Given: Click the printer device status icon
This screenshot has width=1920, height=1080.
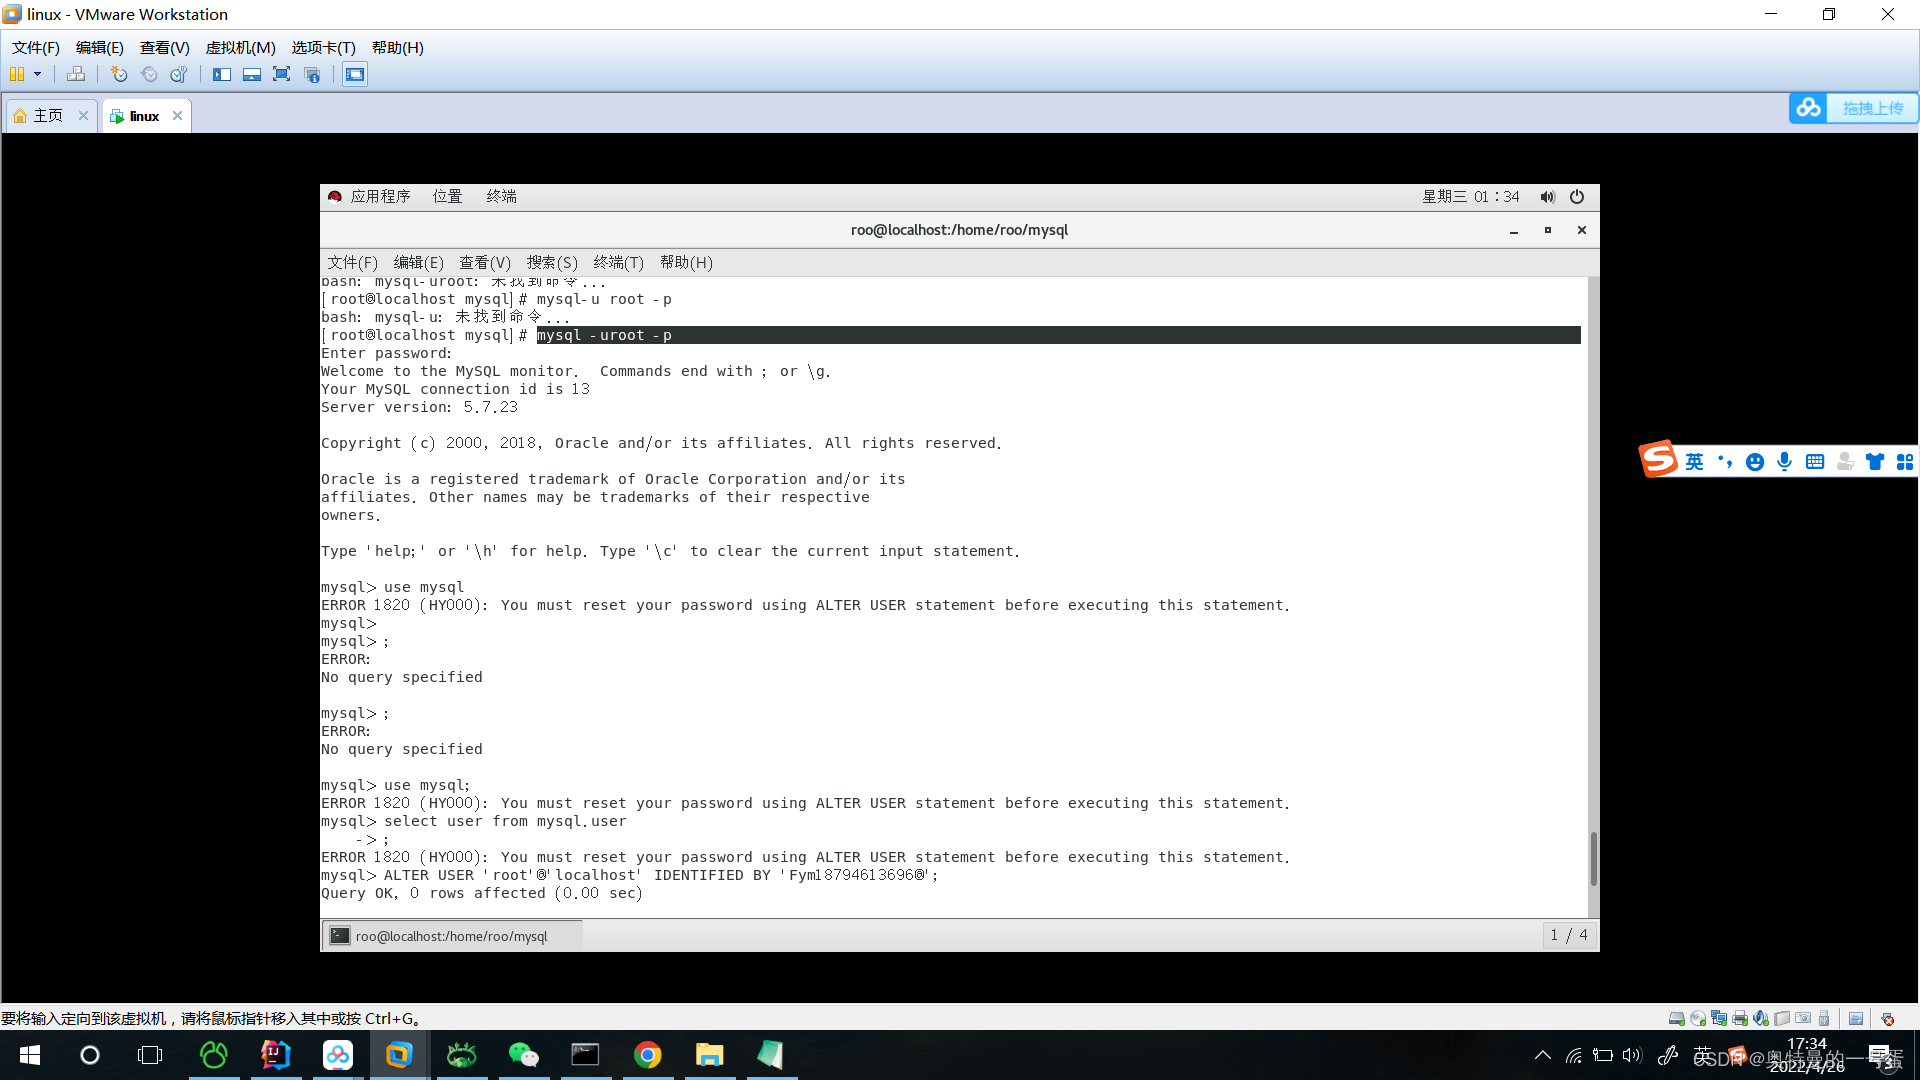Looking at the screenshot, I should (1740, 1019).
